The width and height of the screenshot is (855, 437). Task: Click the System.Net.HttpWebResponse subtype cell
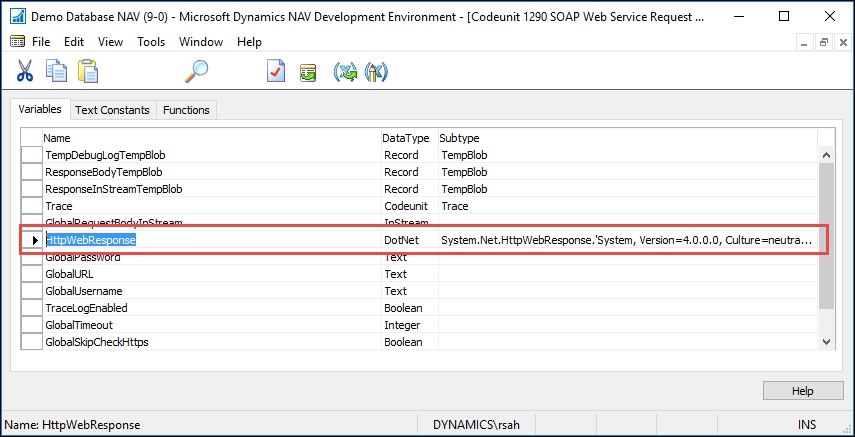coord(627,240)
